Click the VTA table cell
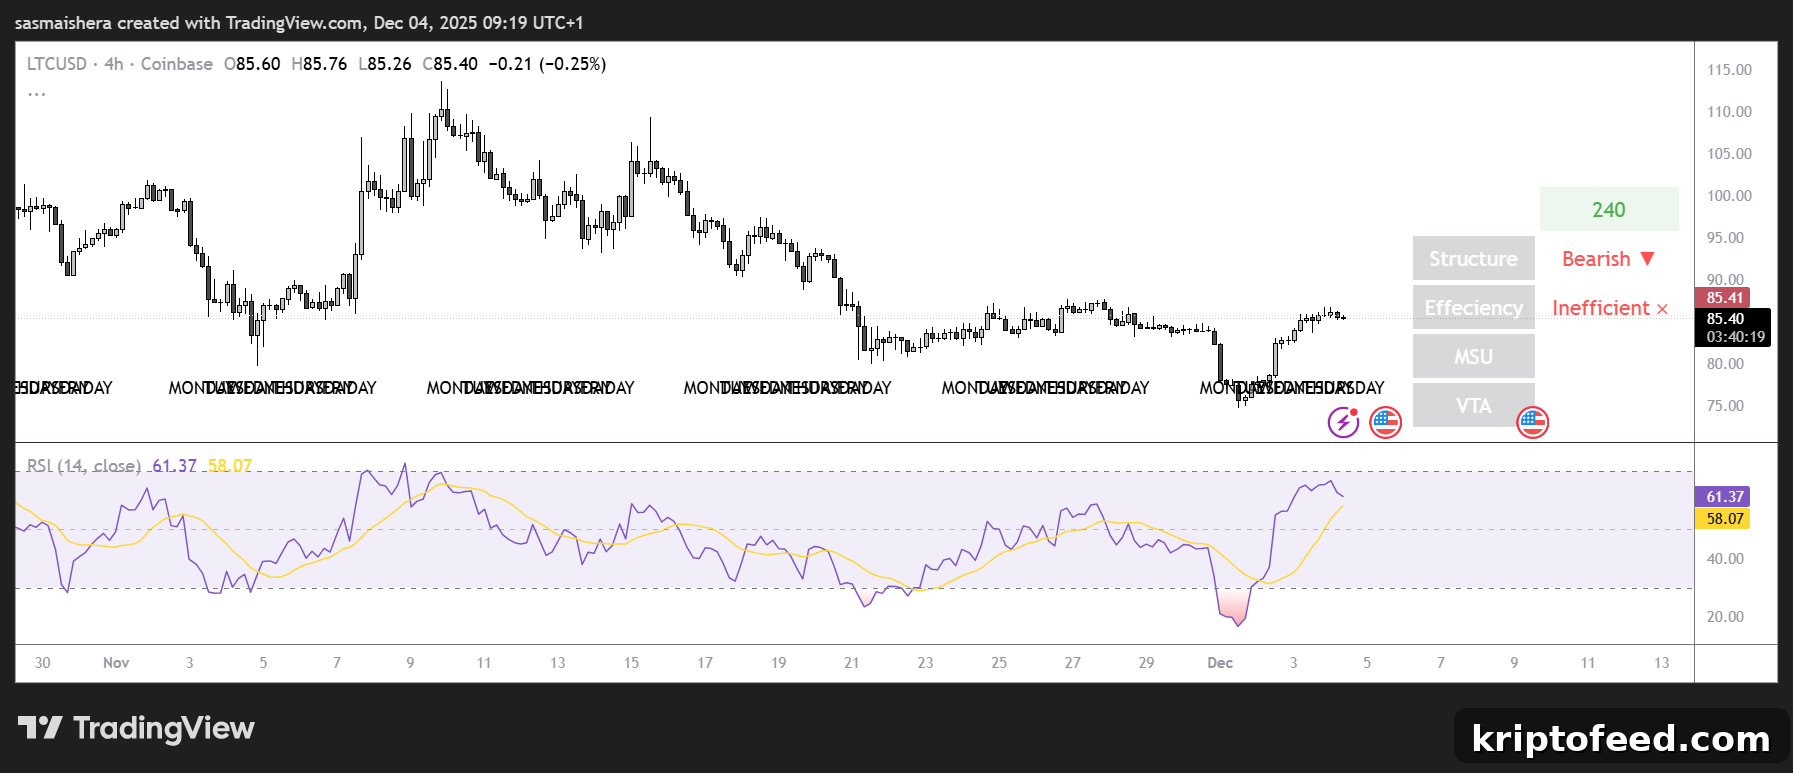Image resolution: width=1793 pixels, height=773 pixels. (1474, 406)
